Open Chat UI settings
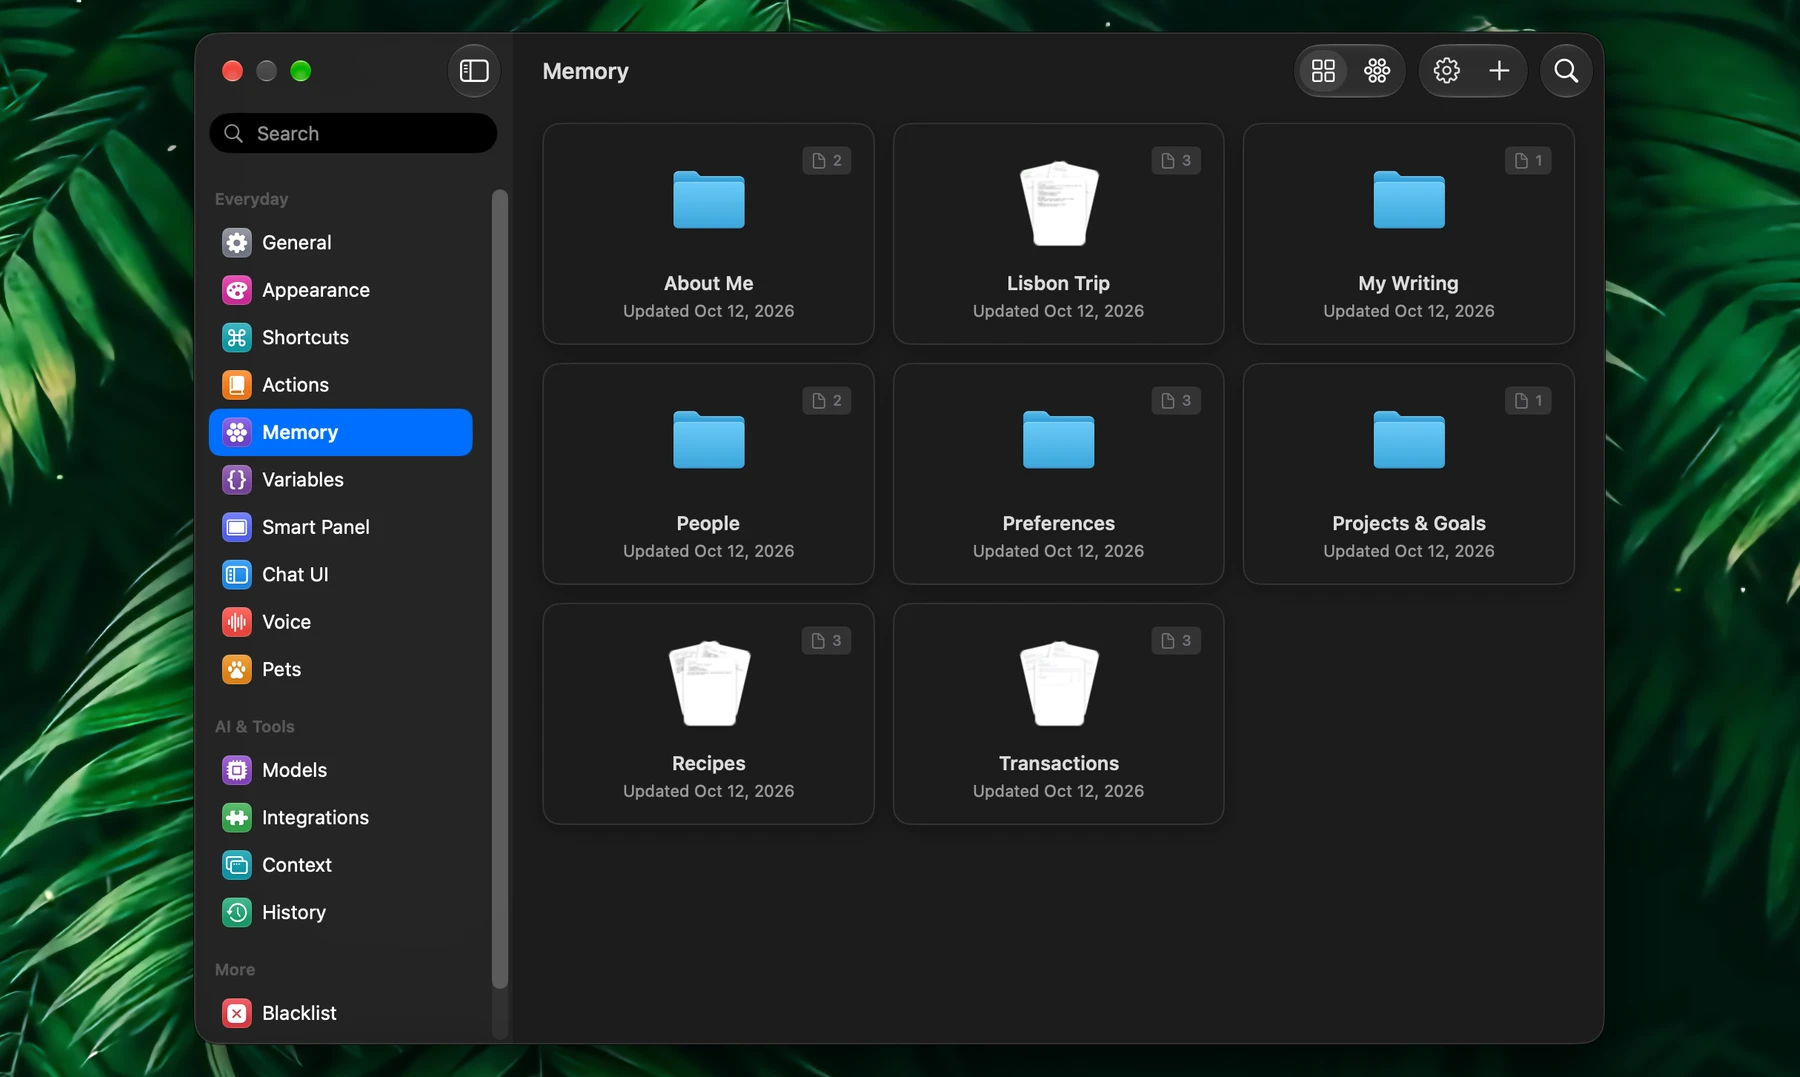1800x1077 pixels. click(x=340, y=575)
